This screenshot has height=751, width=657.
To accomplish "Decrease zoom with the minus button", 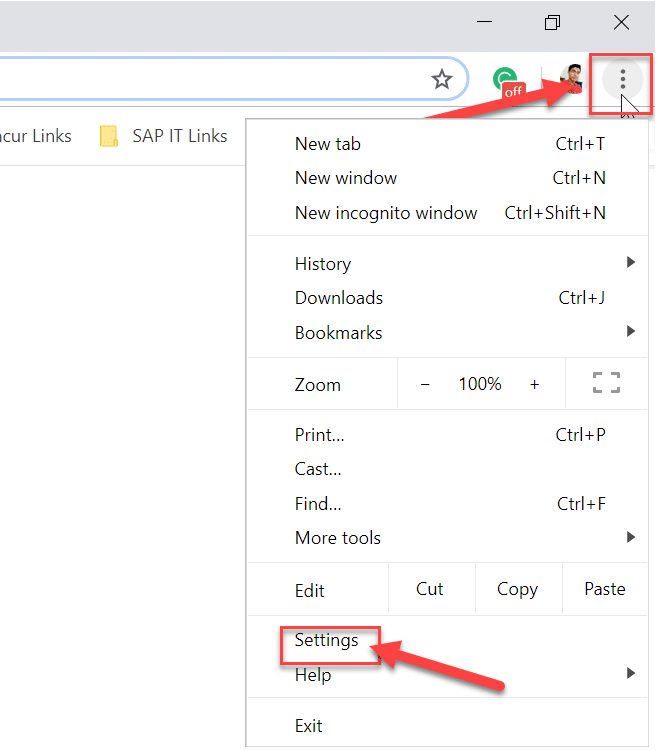I will point(425,384).
